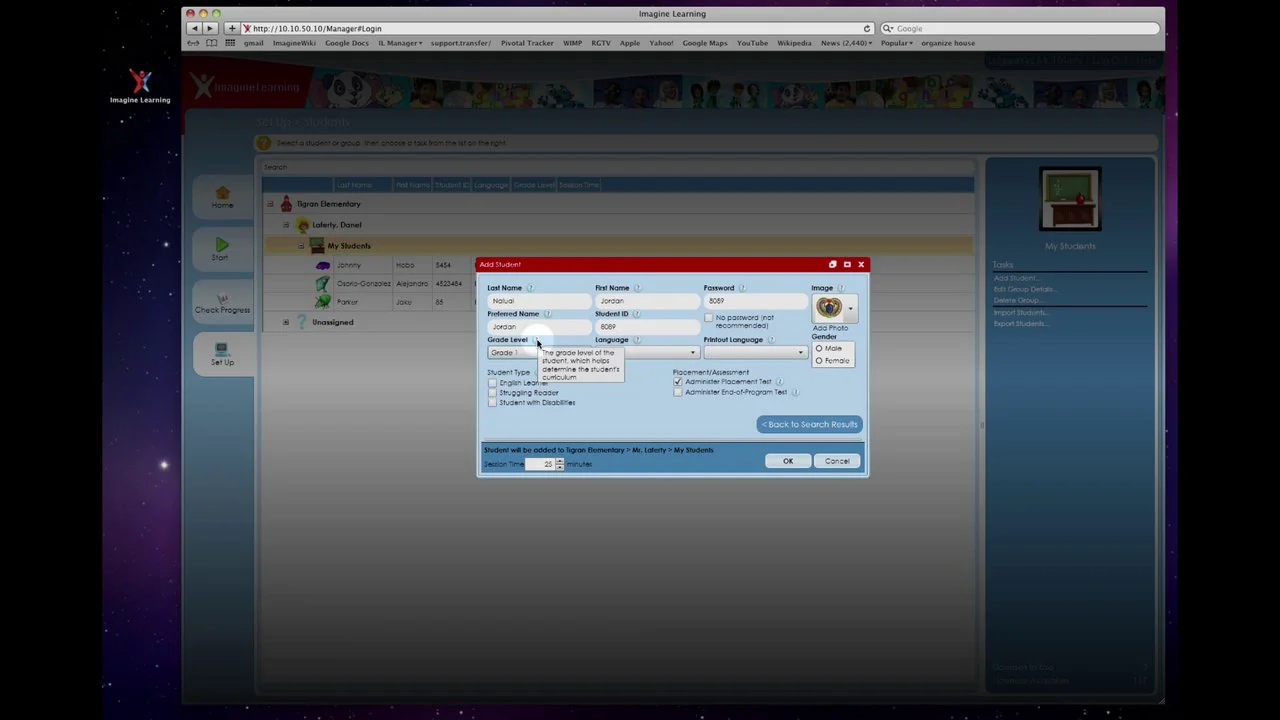
Task: Open the Language dropdown
Action: click(x=646, y=352)
